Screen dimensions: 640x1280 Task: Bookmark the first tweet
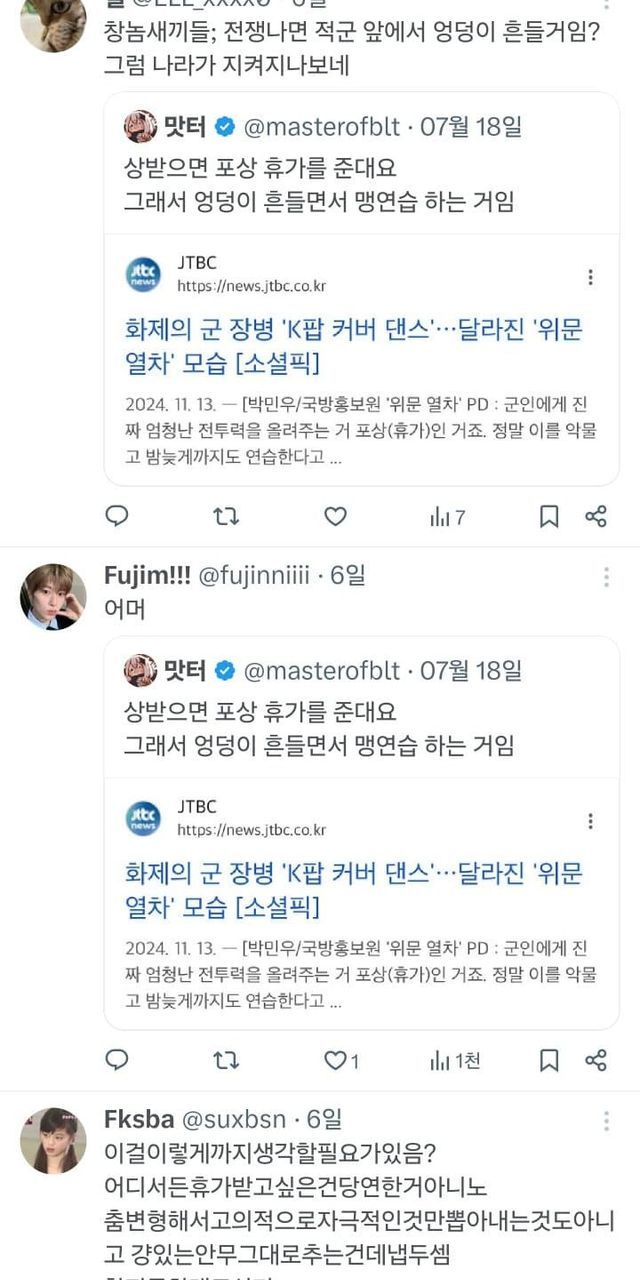coord(549,516)
